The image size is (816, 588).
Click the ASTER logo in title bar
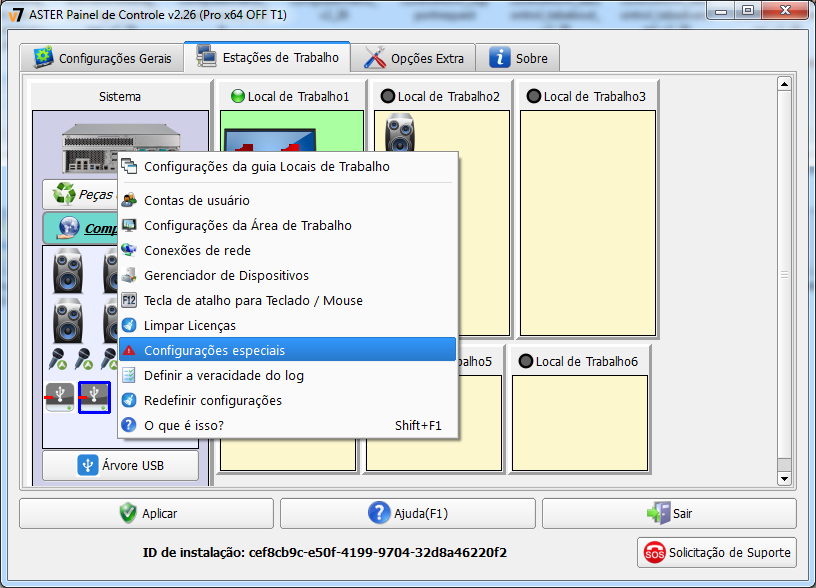[x=17, y=15]
